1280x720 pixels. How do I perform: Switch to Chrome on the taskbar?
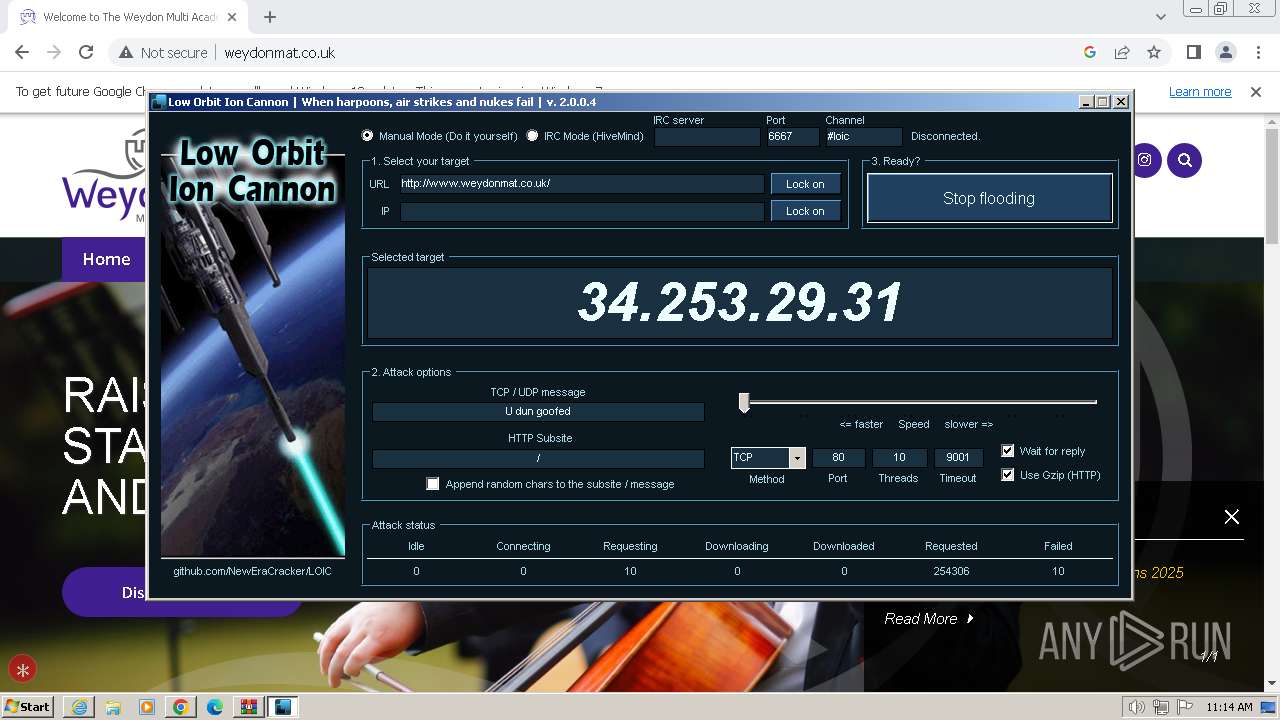tap(181, 707)
